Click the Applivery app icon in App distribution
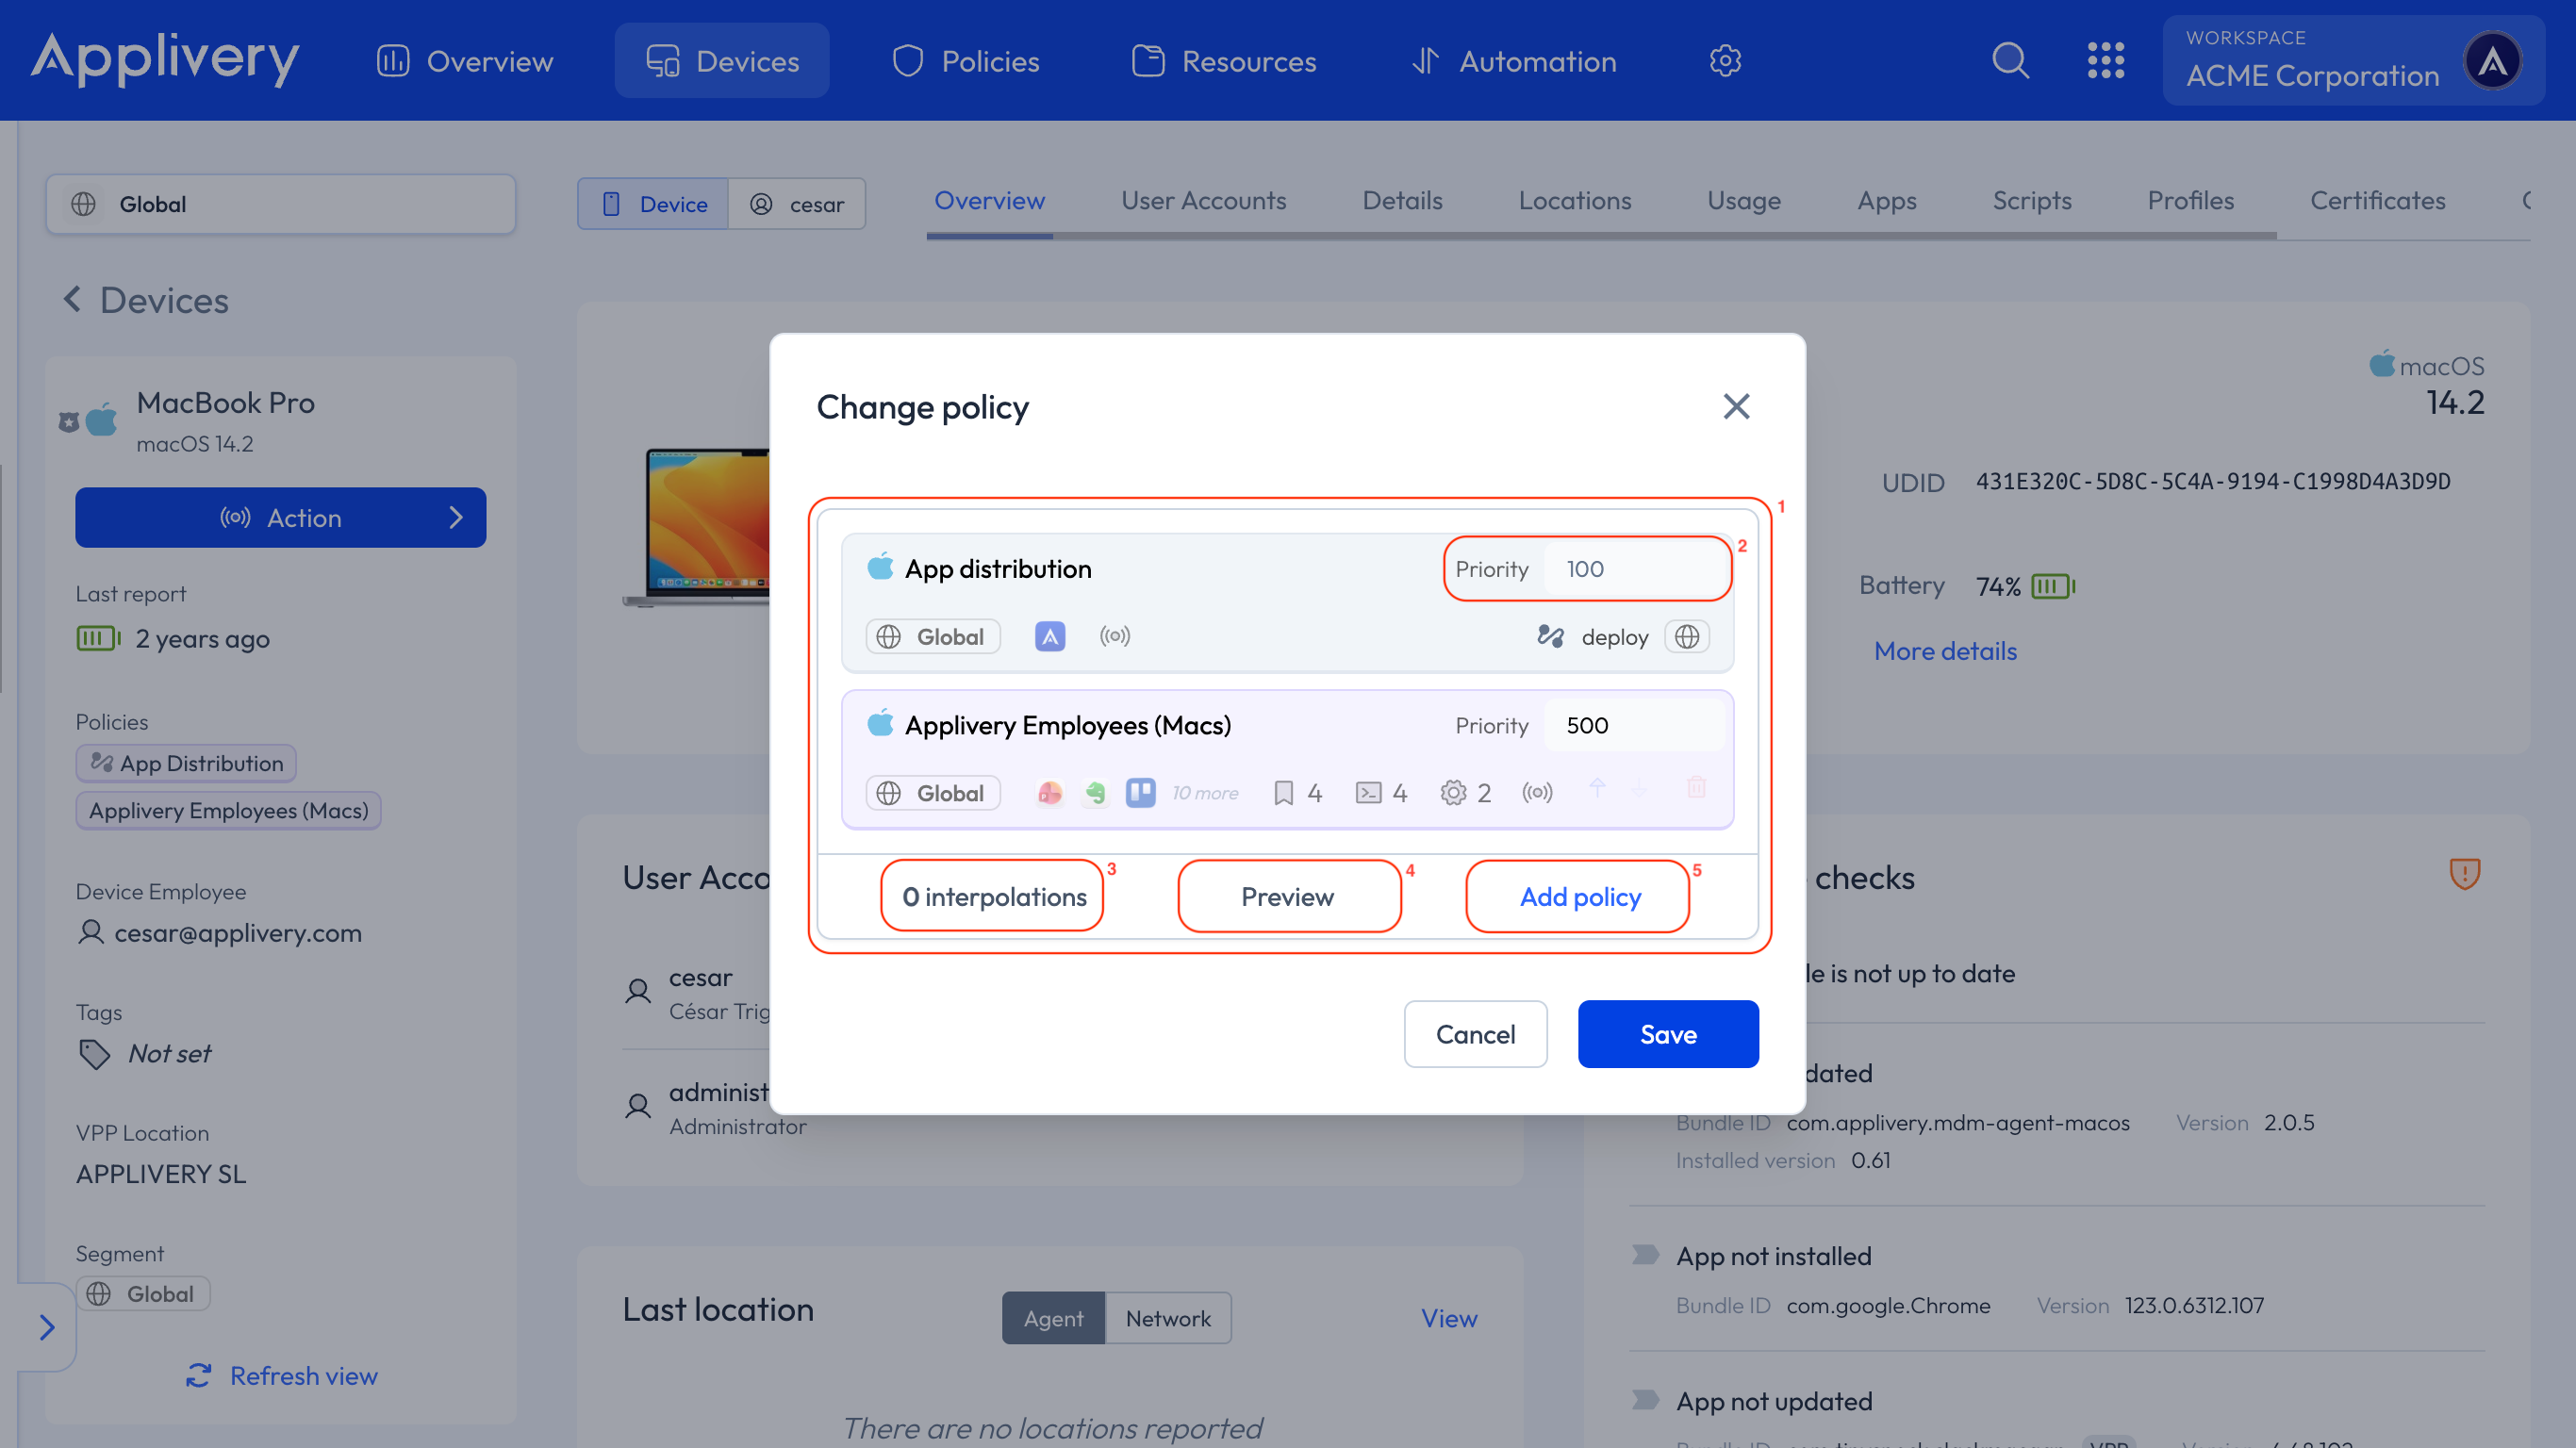 point(1049,637)
